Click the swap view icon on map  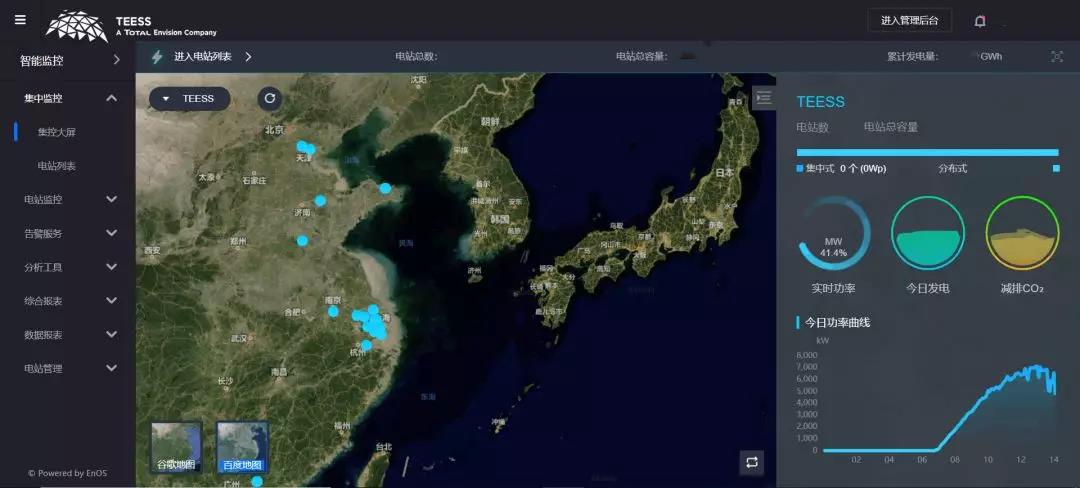[752, 461]
